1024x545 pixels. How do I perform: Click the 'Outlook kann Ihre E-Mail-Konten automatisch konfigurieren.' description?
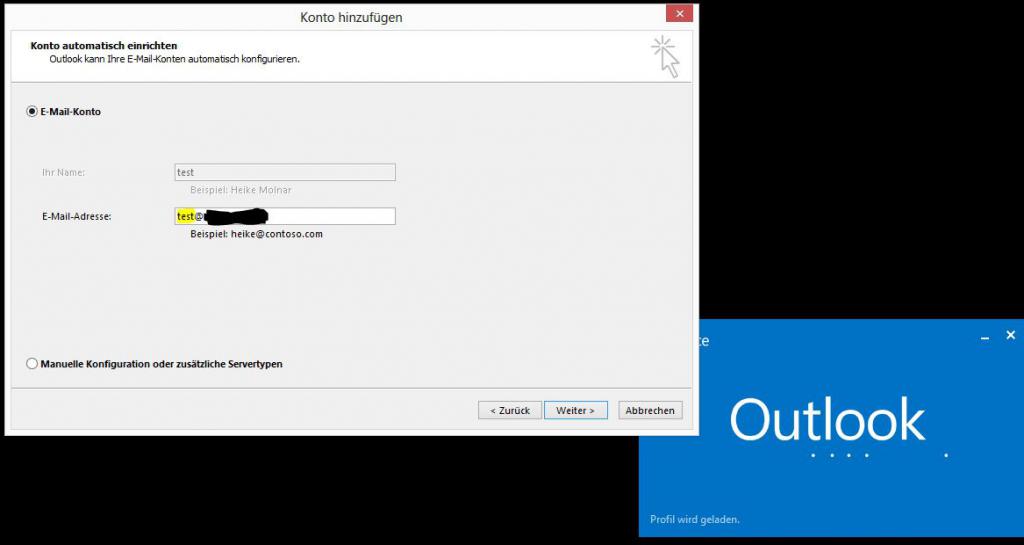[174, 59]
